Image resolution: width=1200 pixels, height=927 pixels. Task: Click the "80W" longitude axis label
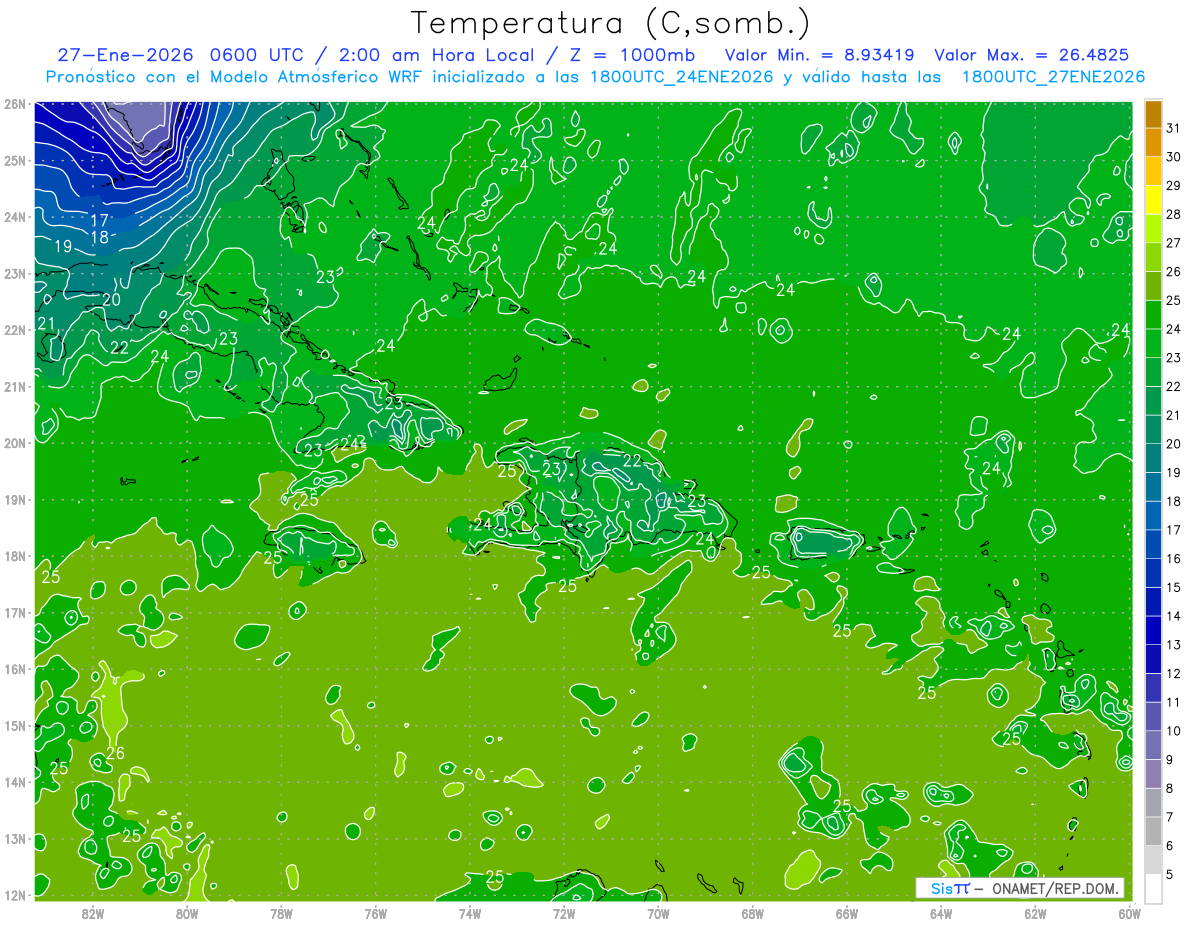pyautogui.click(x=187, y=913)
